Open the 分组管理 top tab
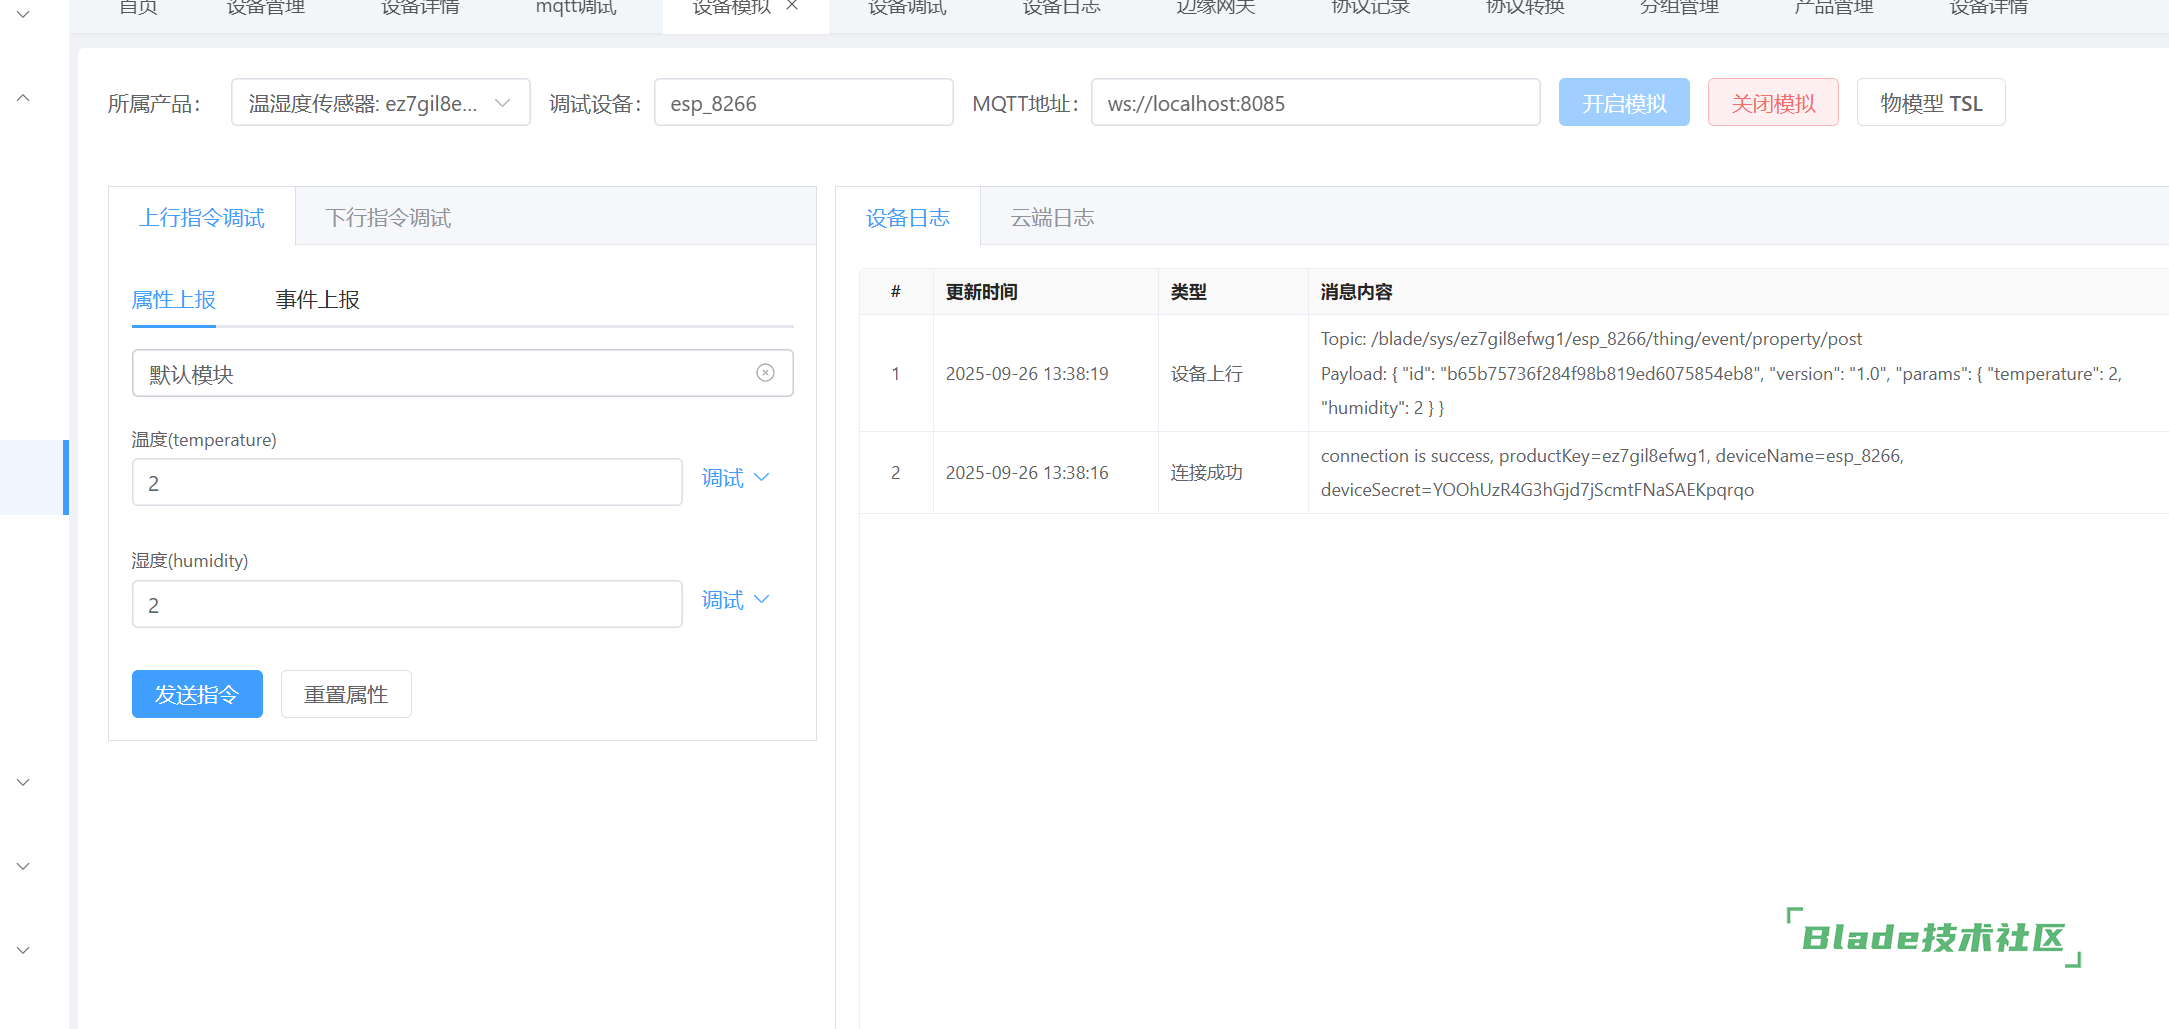This screenshot has width=2169, height=1029. 1679,7
